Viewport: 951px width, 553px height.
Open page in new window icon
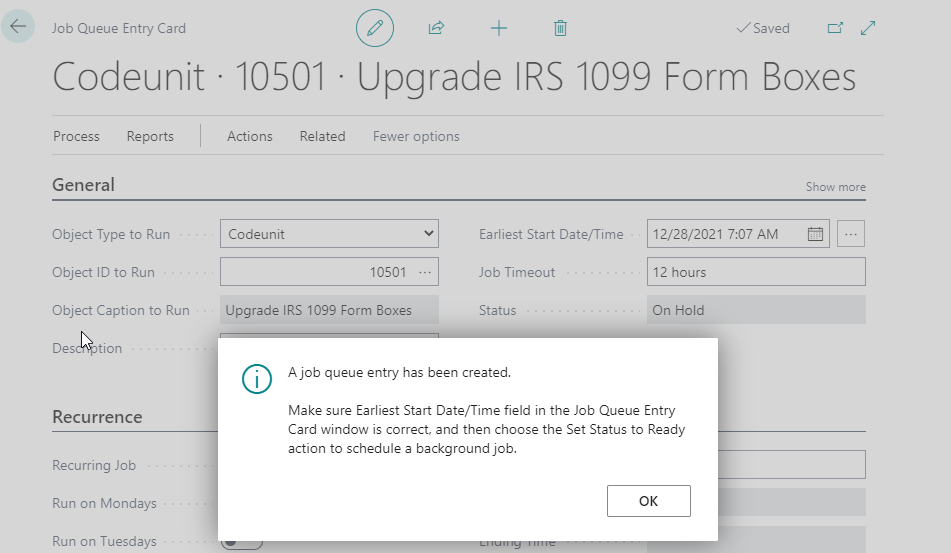835,28
